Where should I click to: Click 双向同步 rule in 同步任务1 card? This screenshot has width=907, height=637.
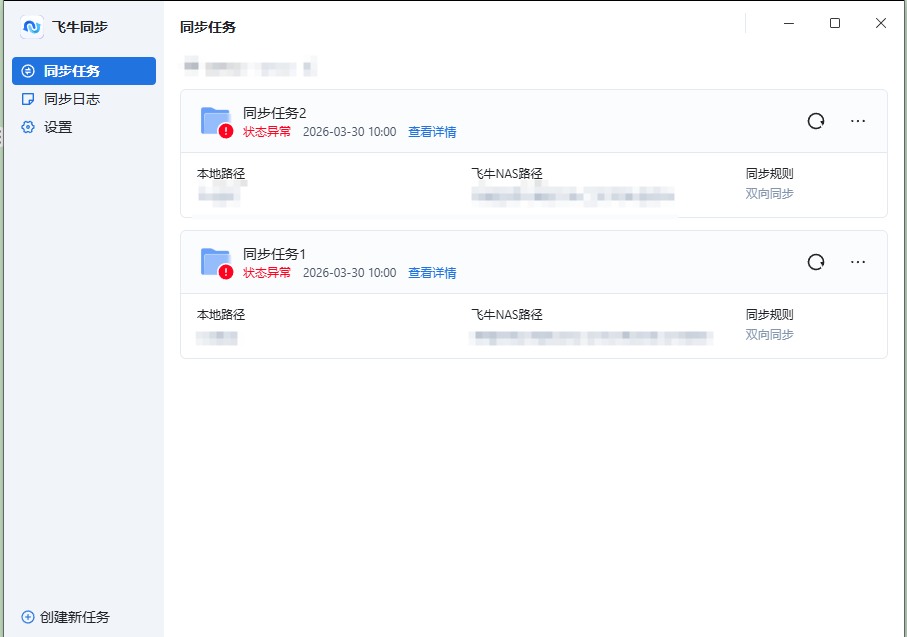tap(769, 335)
